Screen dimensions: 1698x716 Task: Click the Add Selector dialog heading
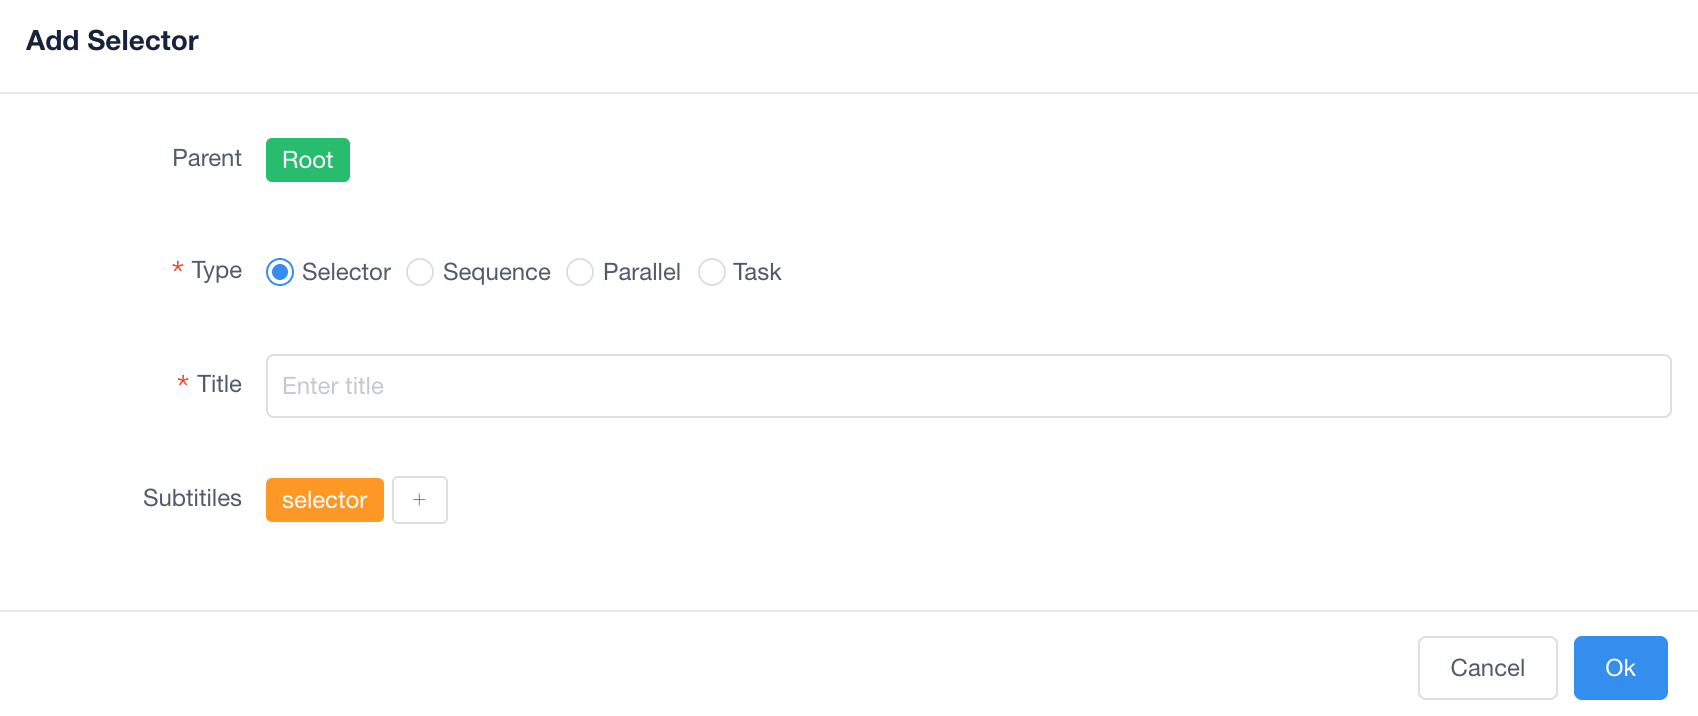point(112,41)
